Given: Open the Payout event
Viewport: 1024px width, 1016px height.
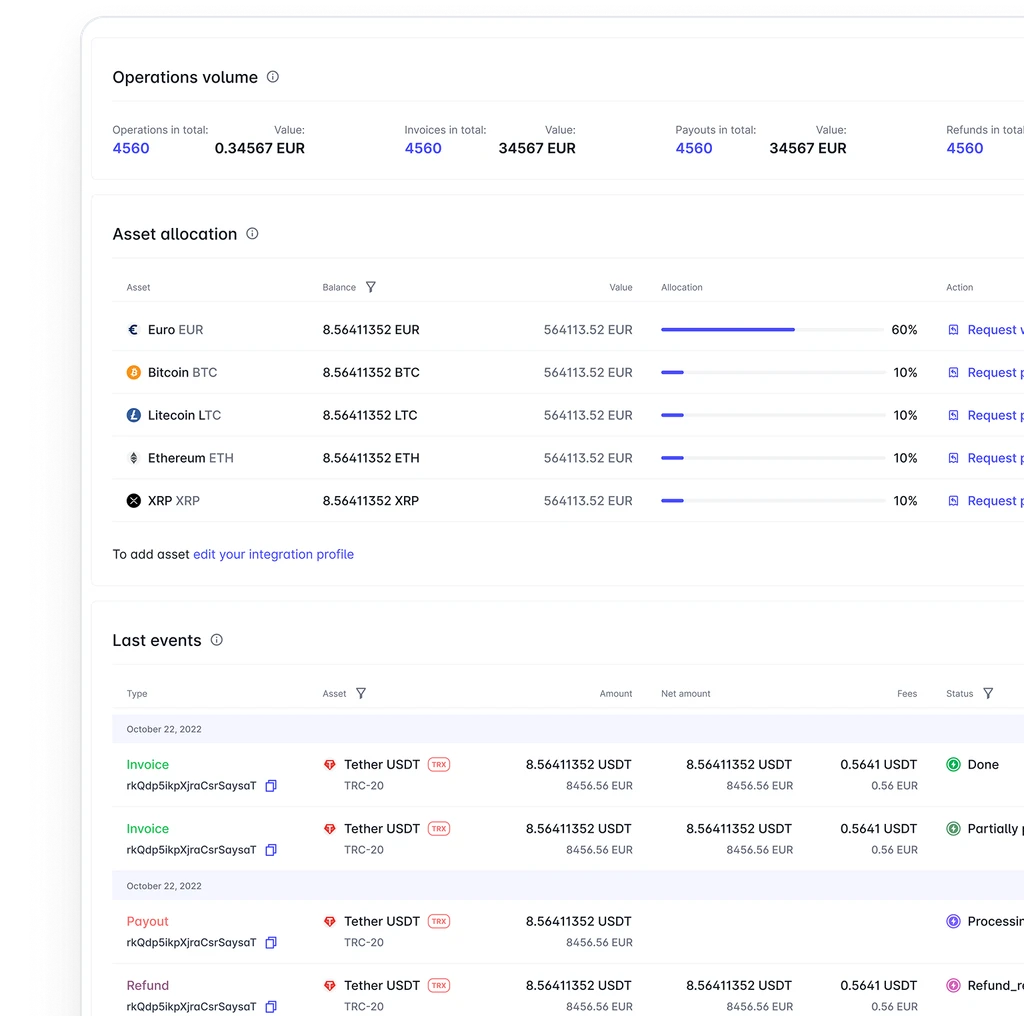Looking at the screenshot, I should 148,921.
